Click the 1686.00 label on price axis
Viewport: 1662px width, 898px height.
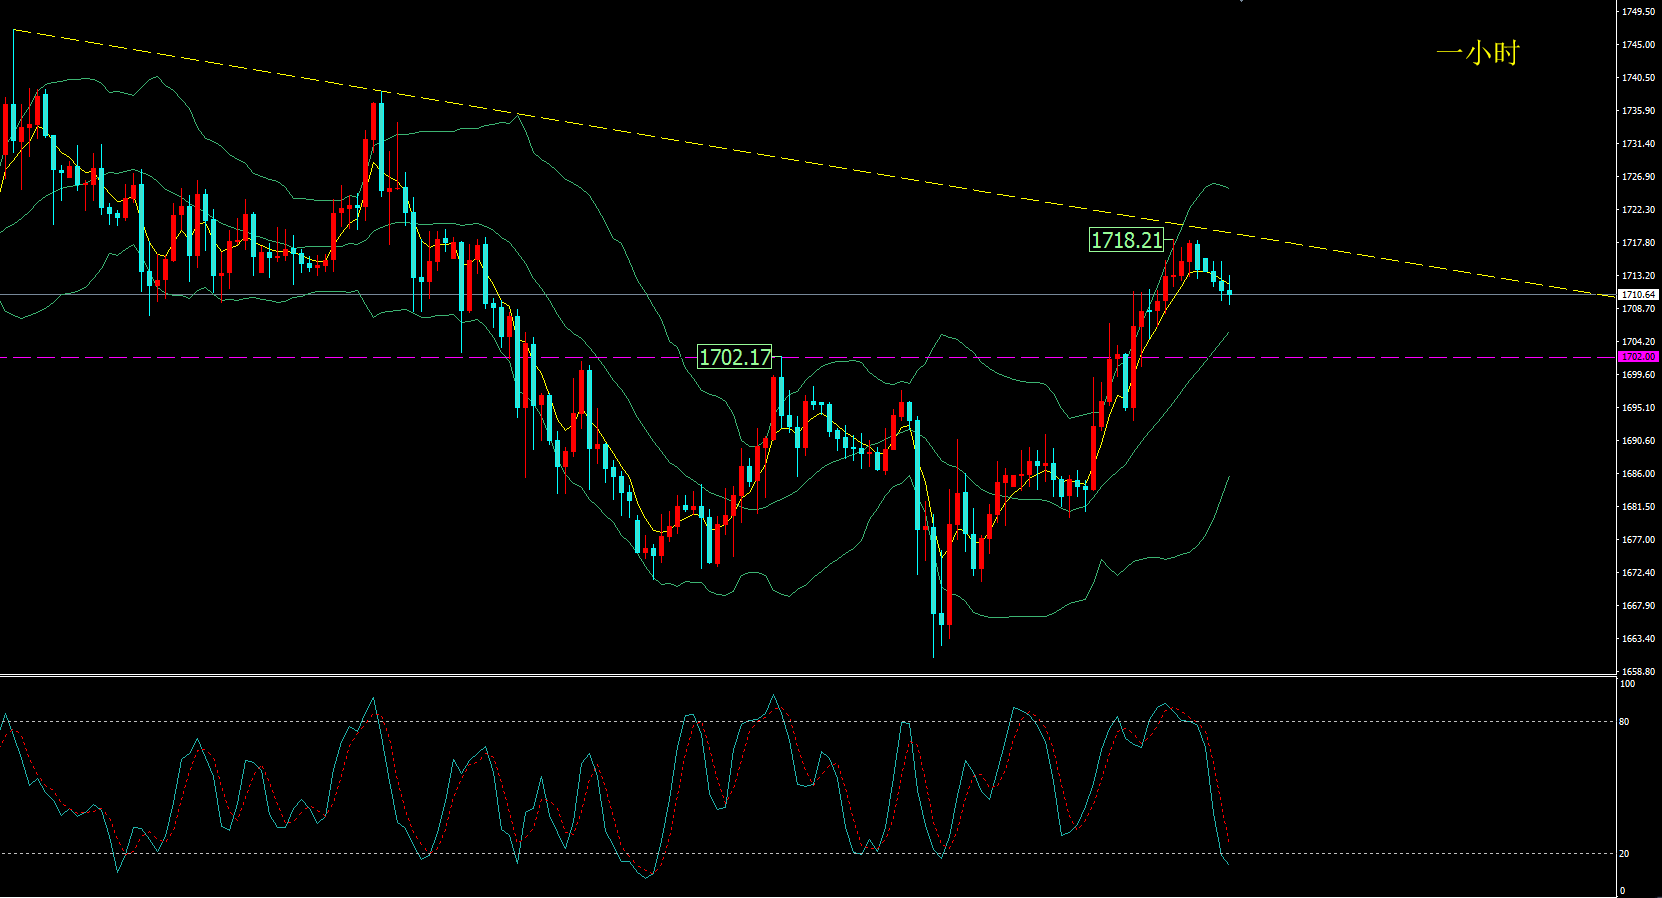[x=1637, y=474]
